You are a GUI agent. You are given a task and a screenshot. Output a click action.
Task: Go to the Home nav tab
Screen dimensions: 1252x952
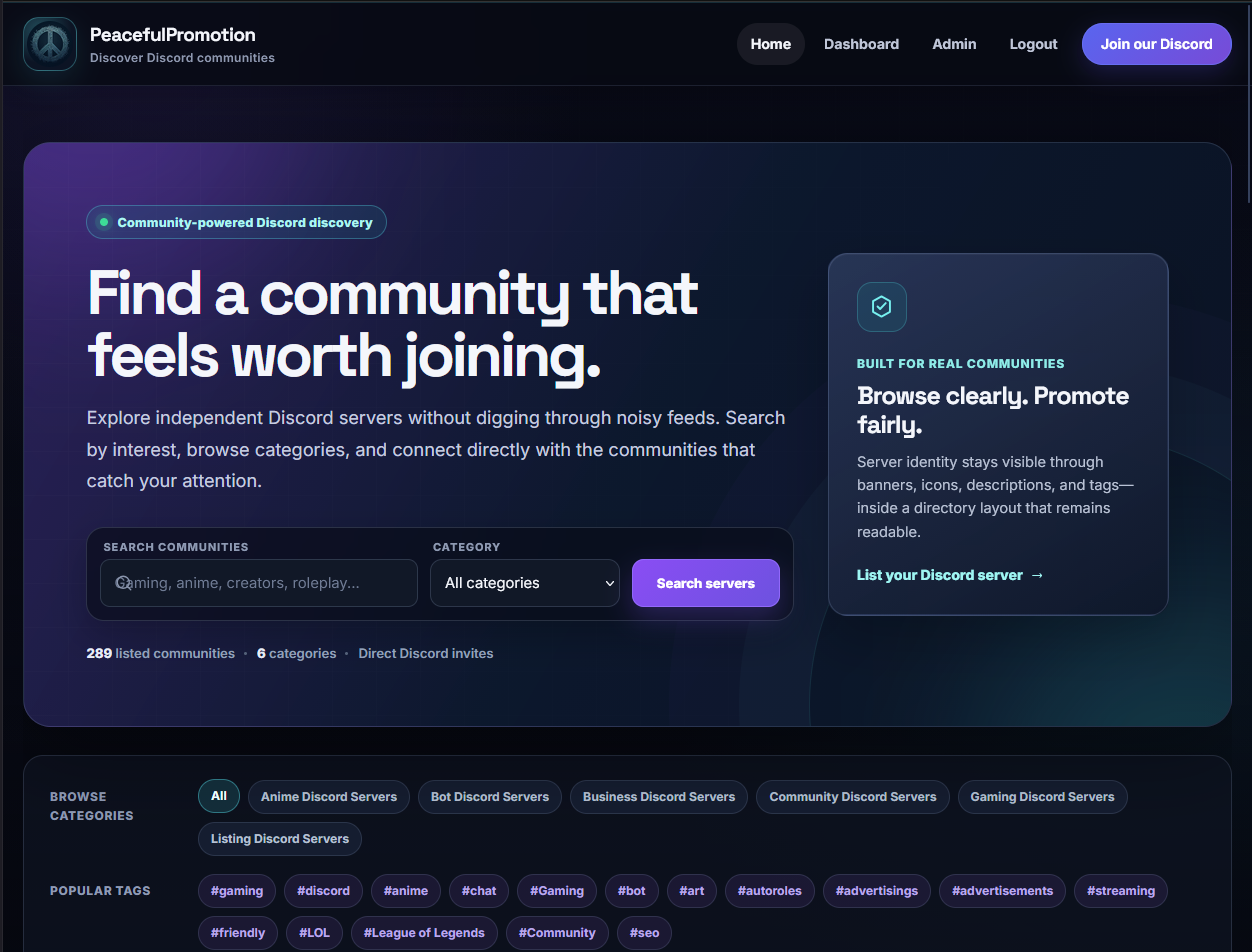(771, 44)
